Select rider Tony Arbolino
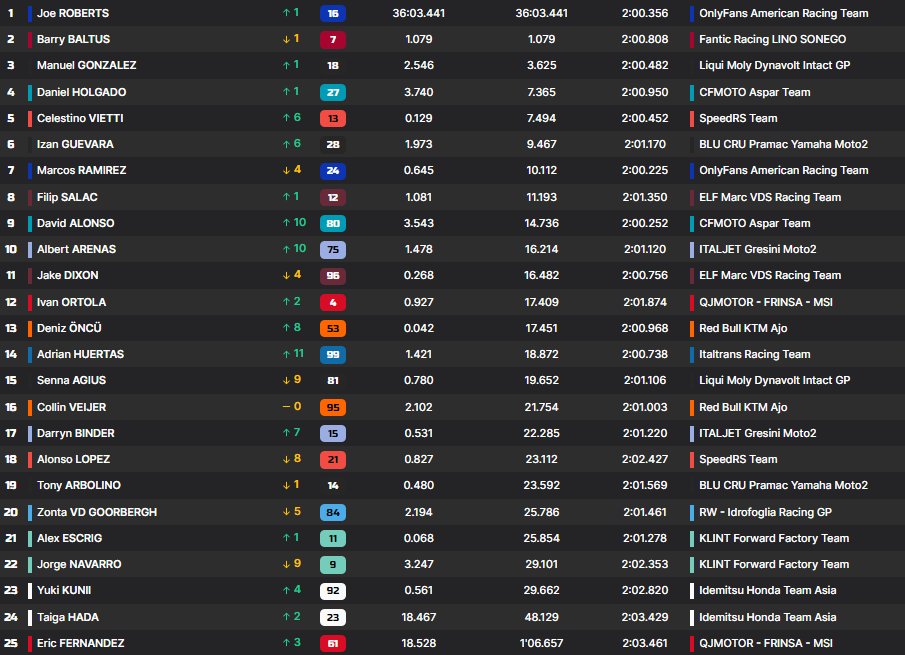 pos(79,485)
